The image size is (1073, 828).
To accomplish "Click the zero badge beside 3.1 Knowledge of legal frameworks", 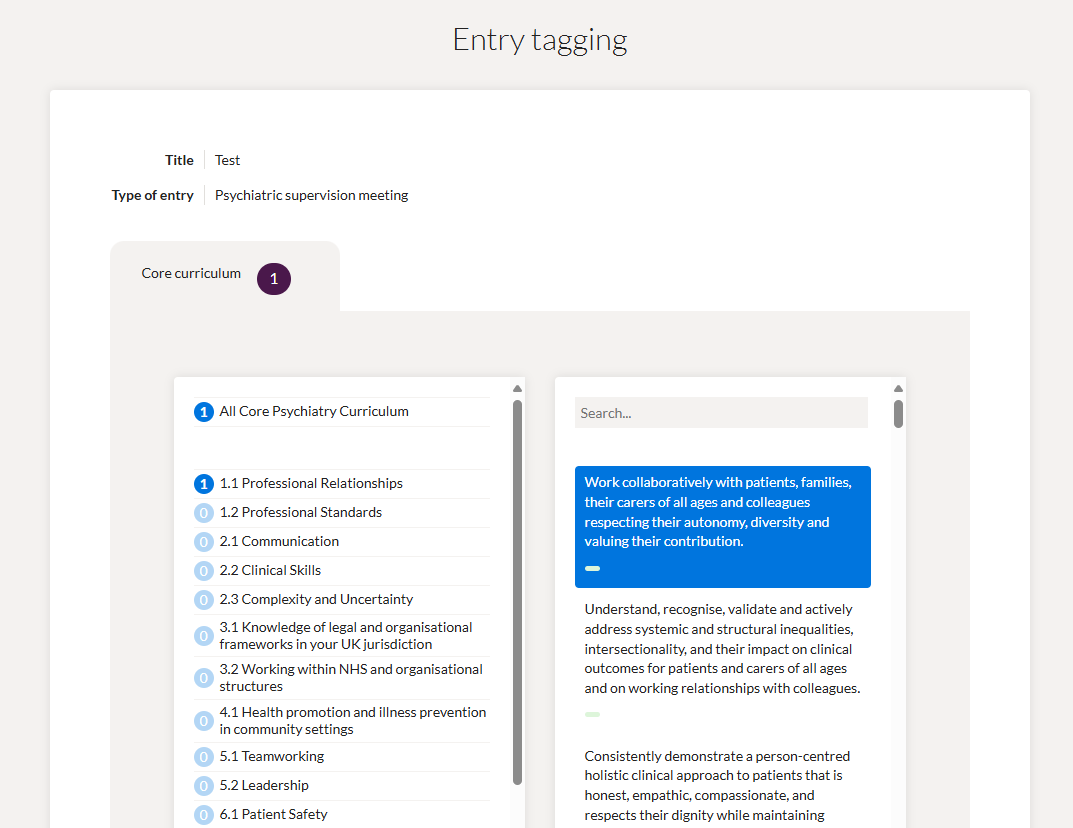I will pyautogui.click(x=203, y=636).
